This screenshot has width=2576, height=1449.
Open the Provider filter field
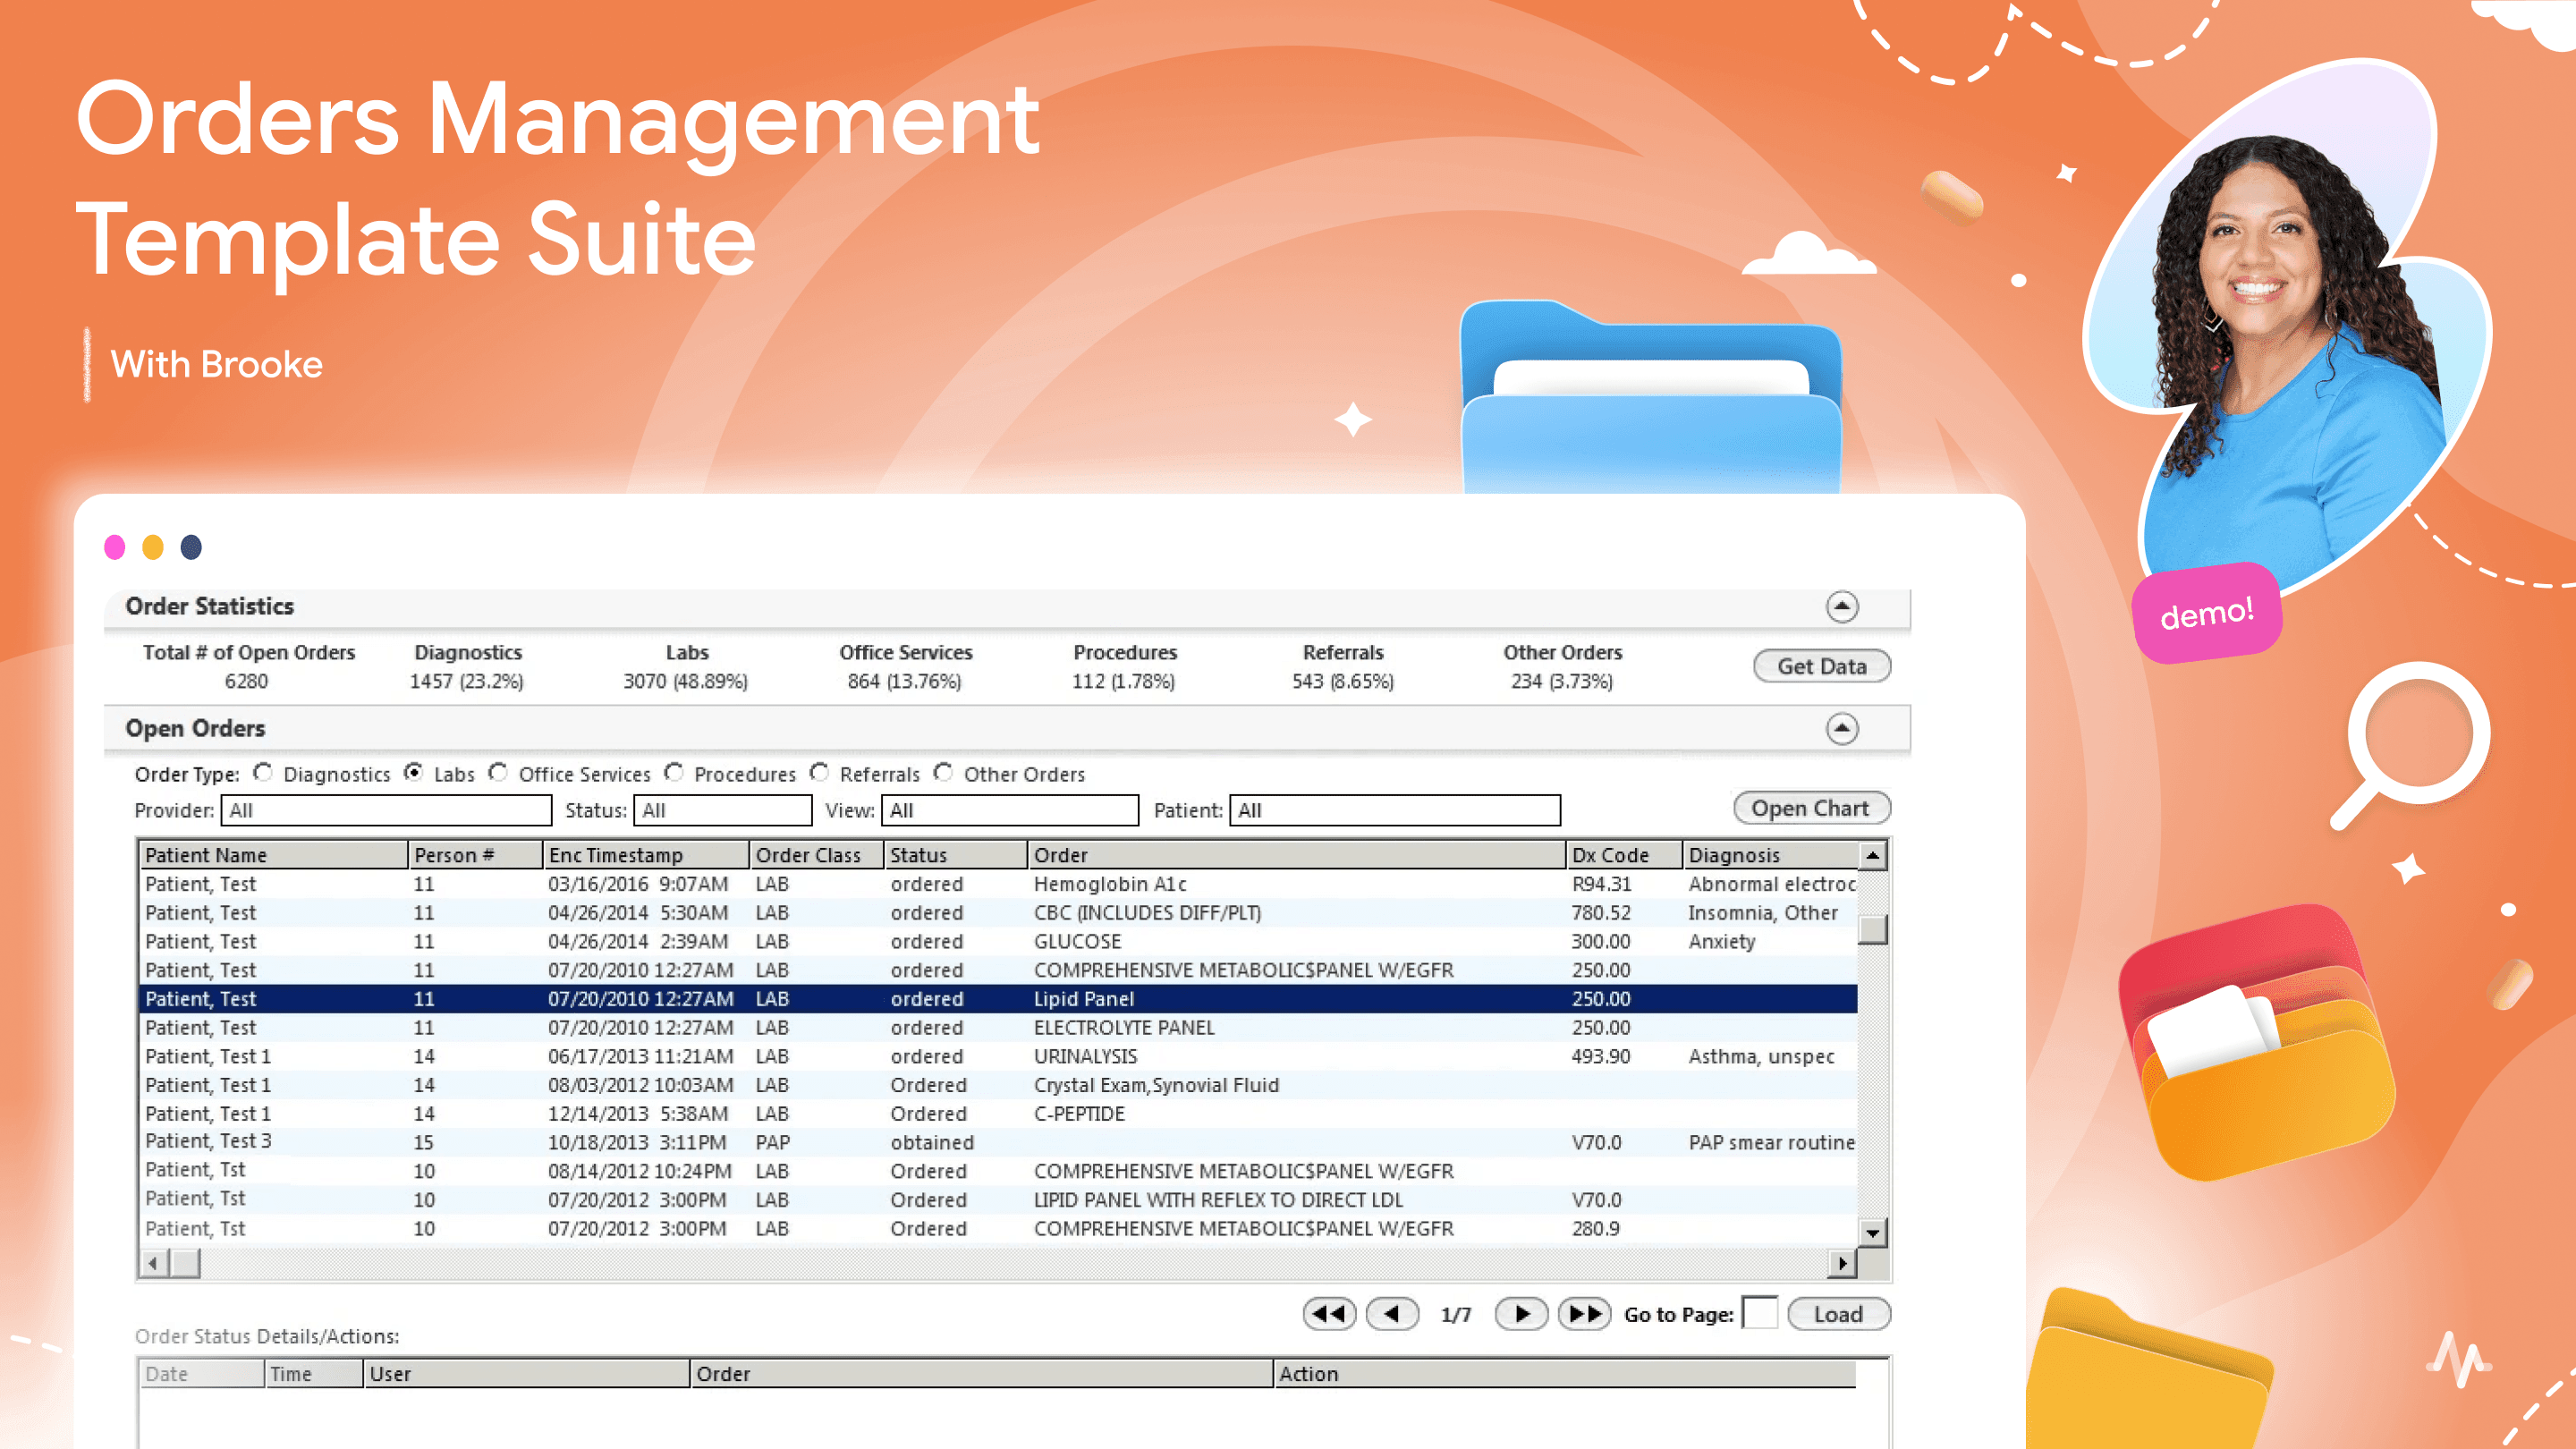point(386,810)
